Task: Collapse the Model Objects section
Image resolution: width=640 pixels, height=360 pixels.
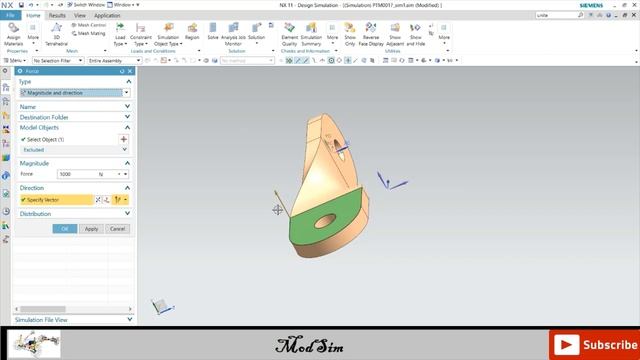Action: pos(127,127)
